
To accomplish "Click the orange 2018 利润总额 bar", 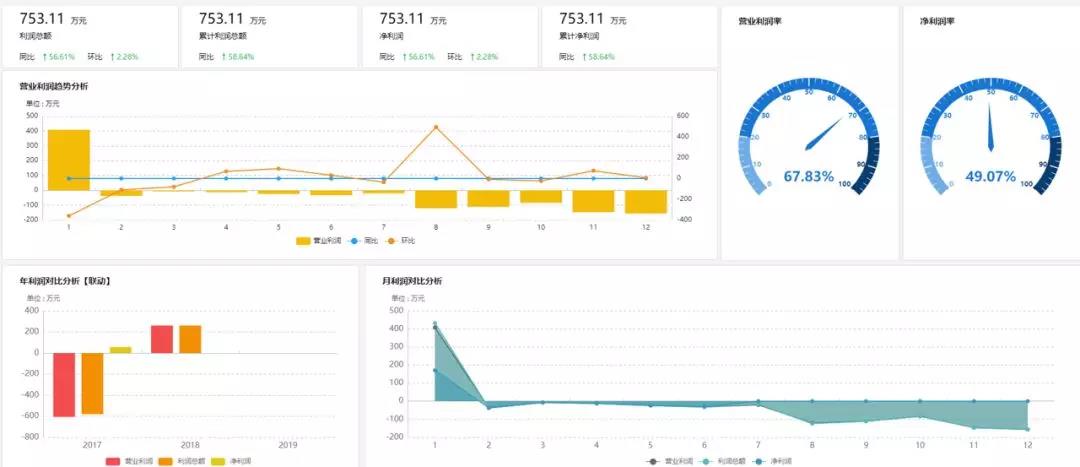I will click(x=190, y=340).
